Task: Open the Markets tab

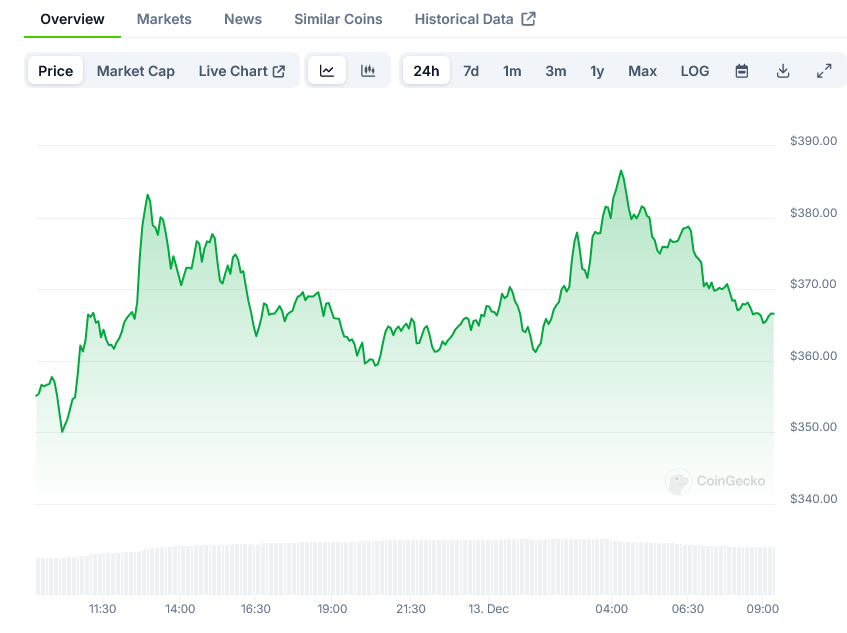Action: [164, 19]
